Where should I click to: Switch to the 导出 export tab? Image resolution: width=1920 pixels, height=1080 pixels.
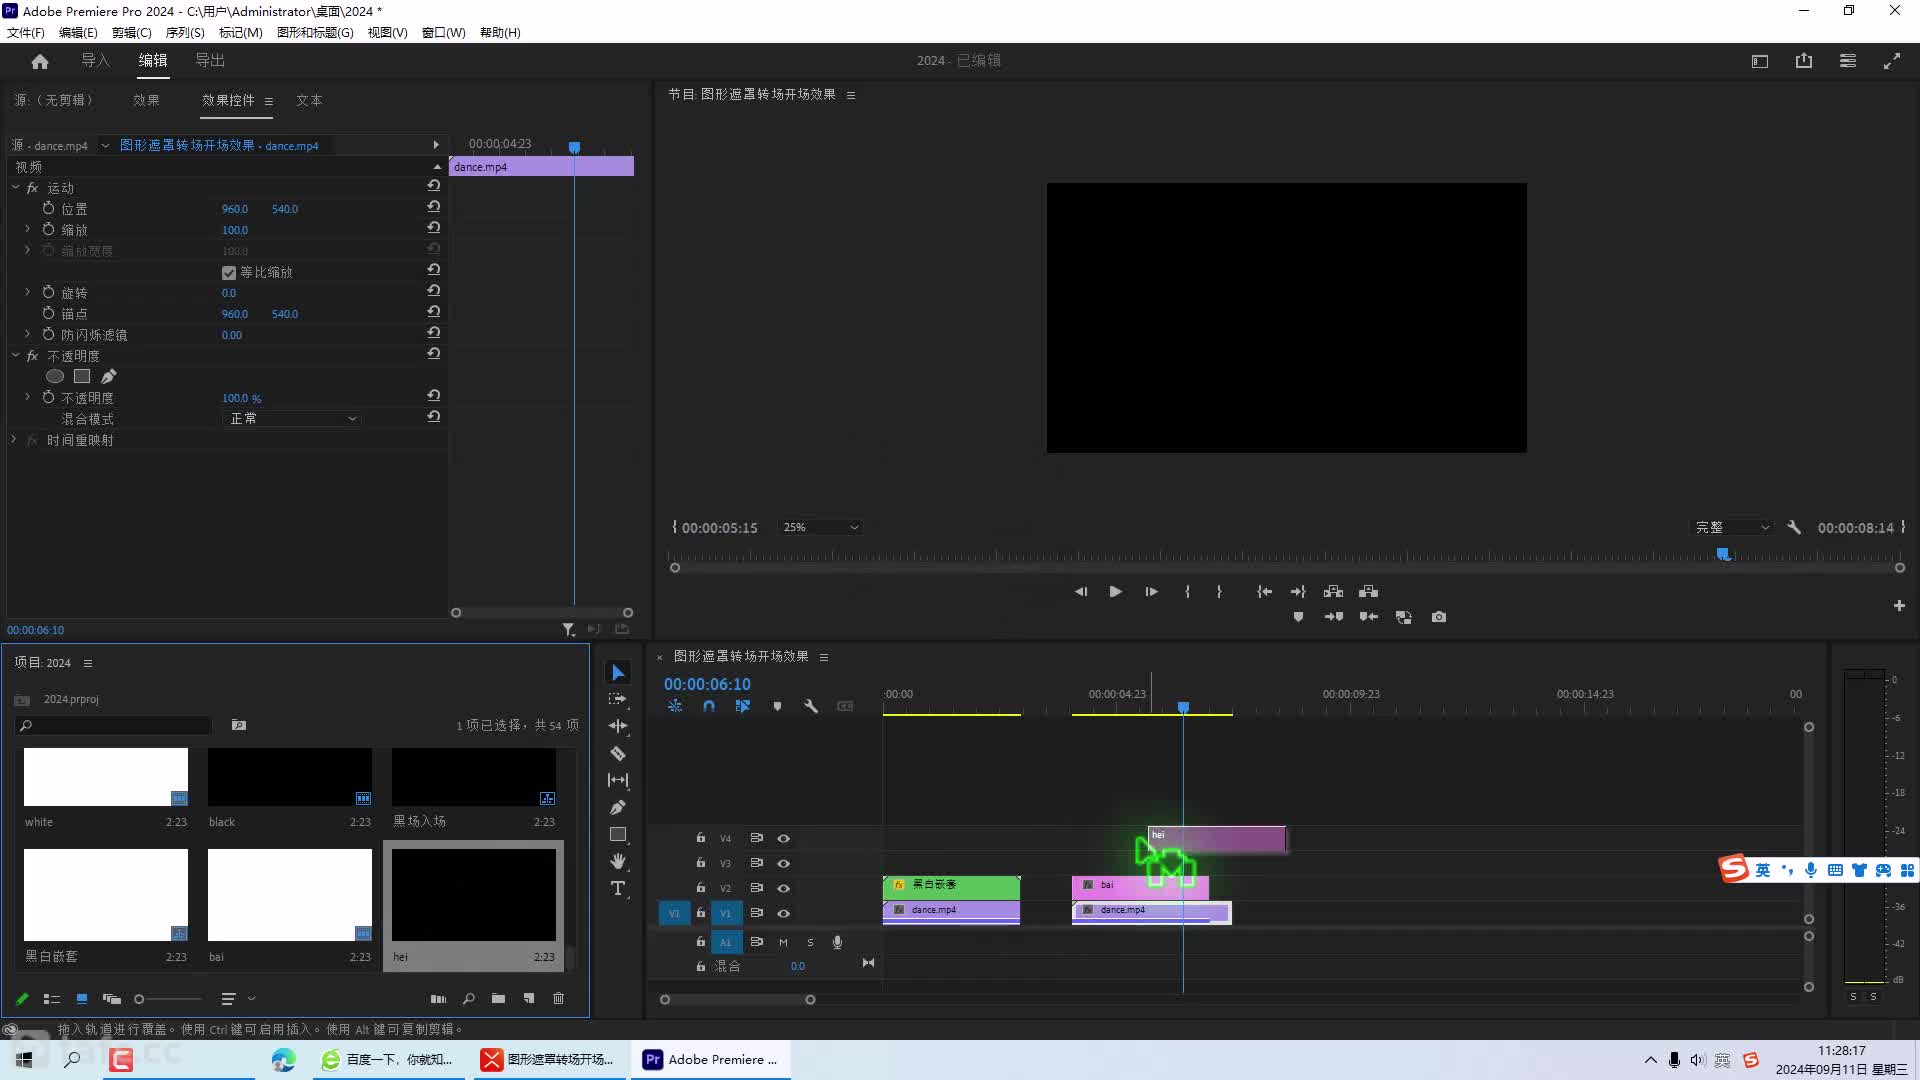[x=210, y=61]
